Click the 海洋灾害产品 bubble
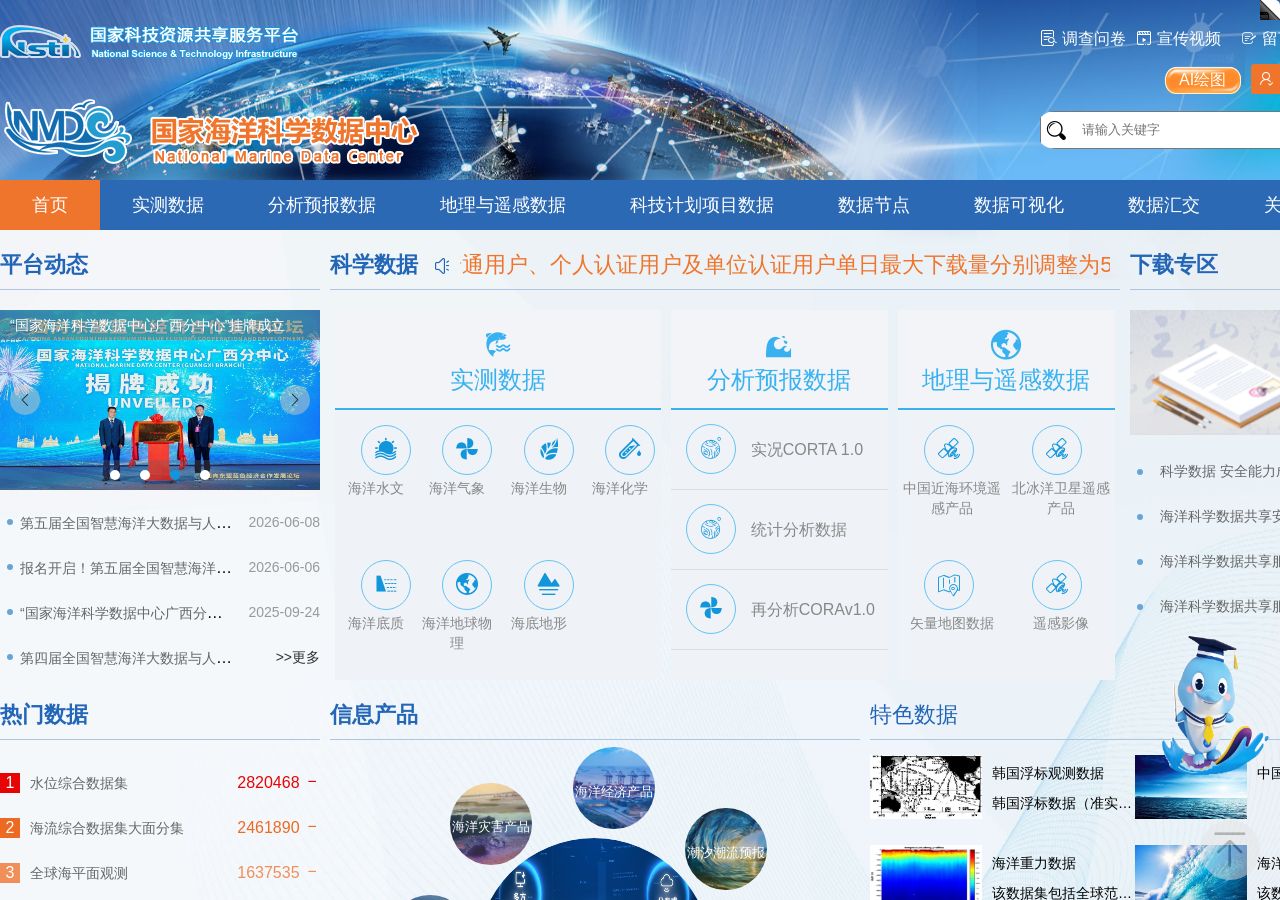Image resolution: width=1280 pixels, height=900 pixels. [x=491, y=824]
